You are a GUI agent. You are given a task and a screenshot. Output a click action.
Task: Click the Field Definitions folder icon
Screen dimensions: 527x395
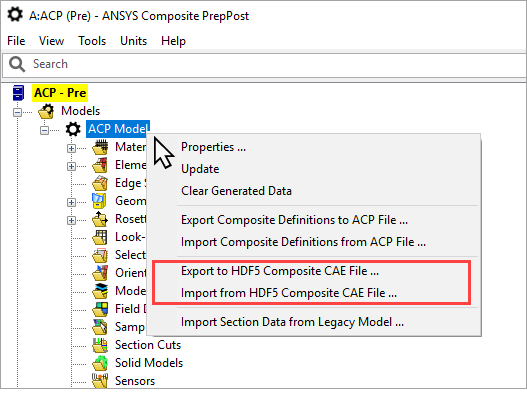100,309
